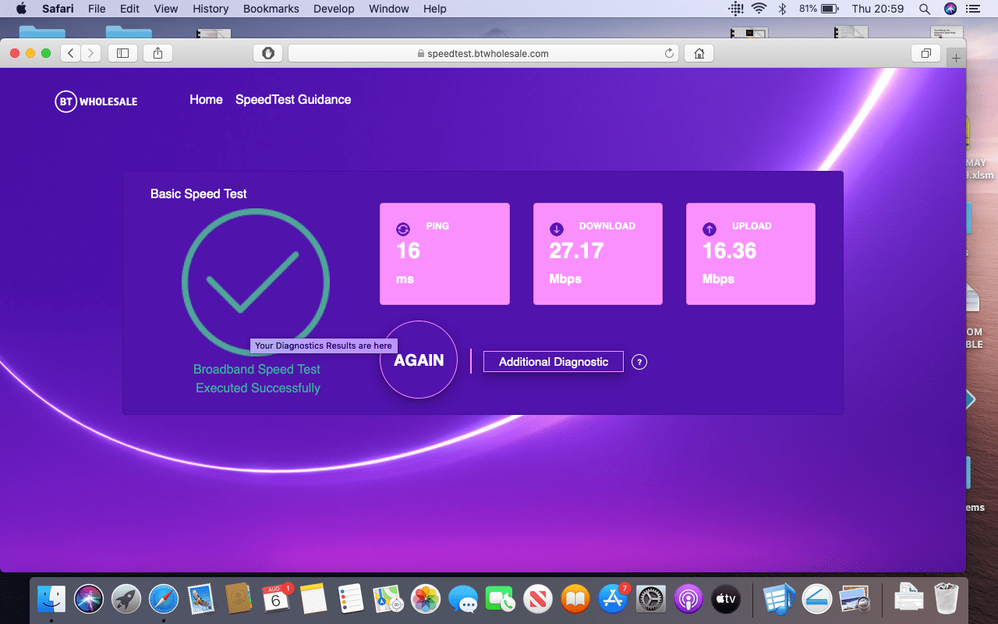
Task: Open the Siri icon in the menu bar
Action: (x=950, y=9)
